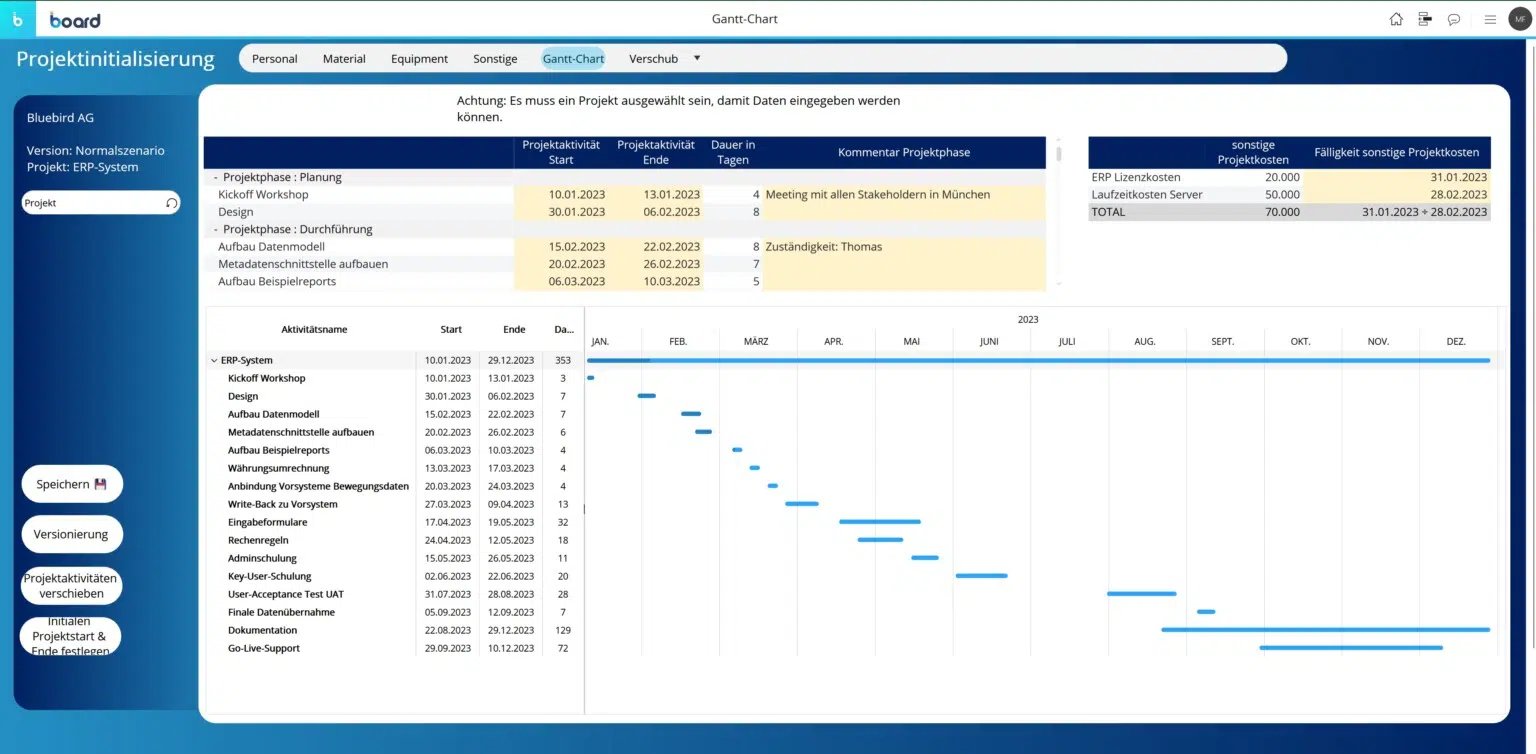This screenshot has width=1536, height=754.
Task: Open the hamburger menu icon
Action: 1490,19
